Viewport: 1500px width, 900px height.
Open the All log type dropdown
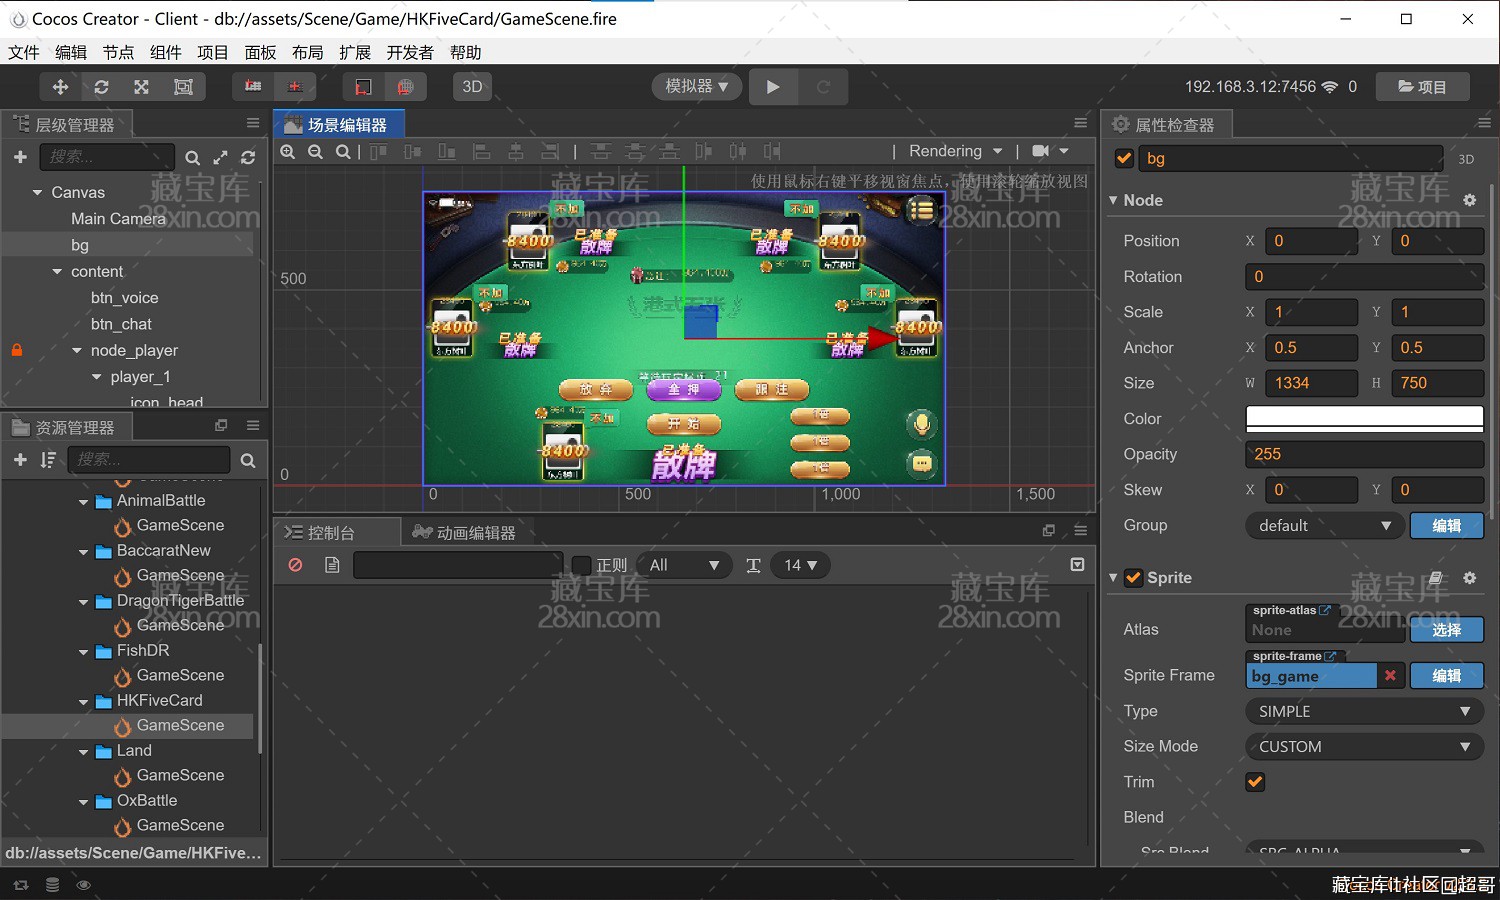pos(683,565)
